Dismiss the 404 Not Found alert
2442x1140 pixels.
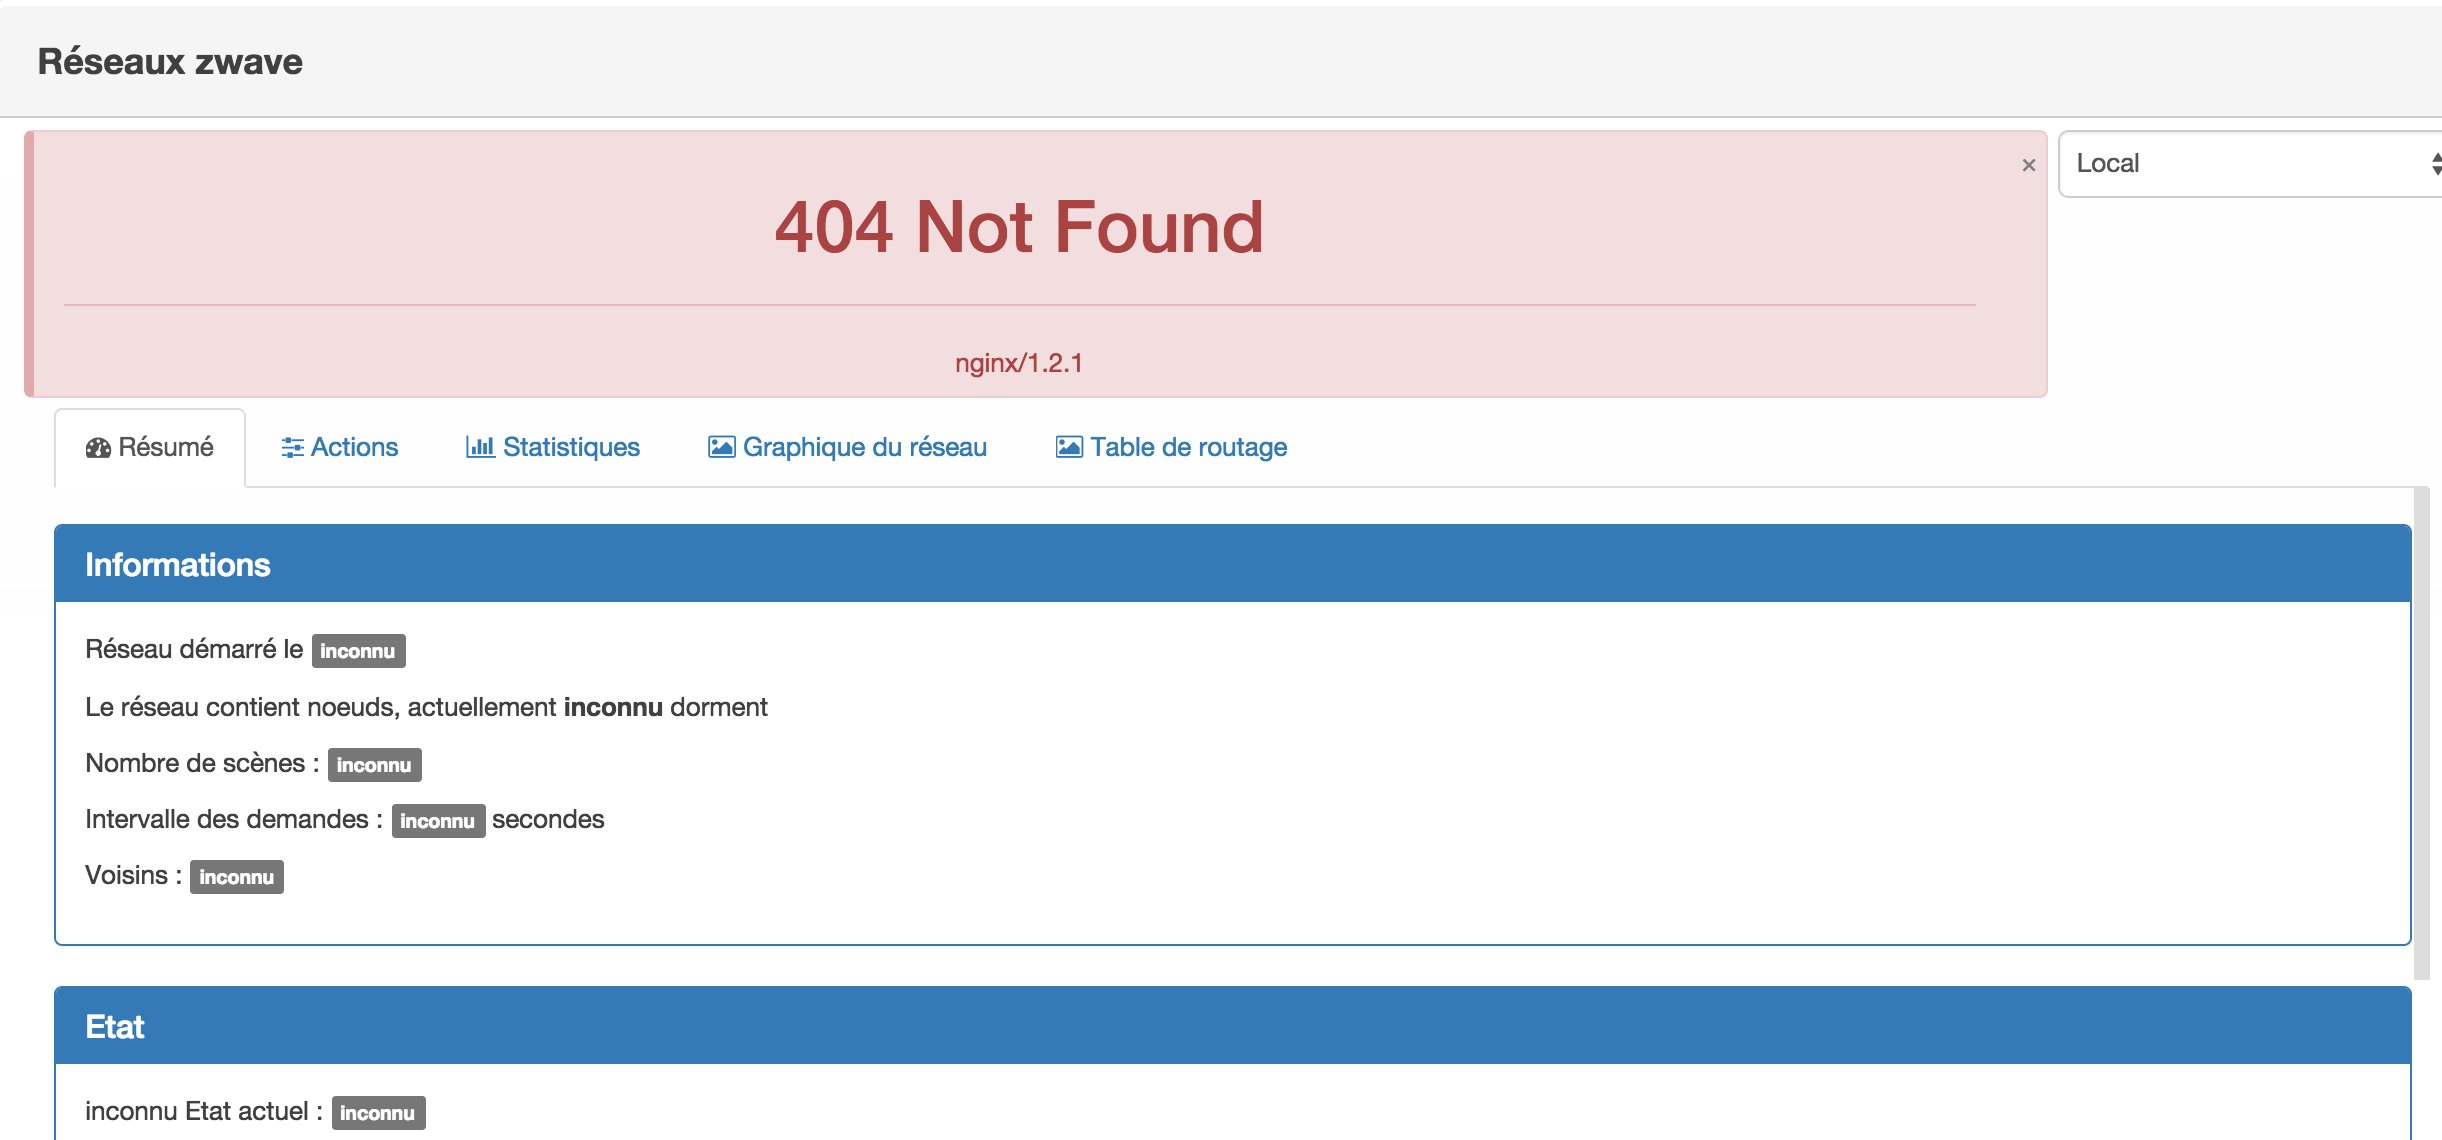tap(2028, 165)
